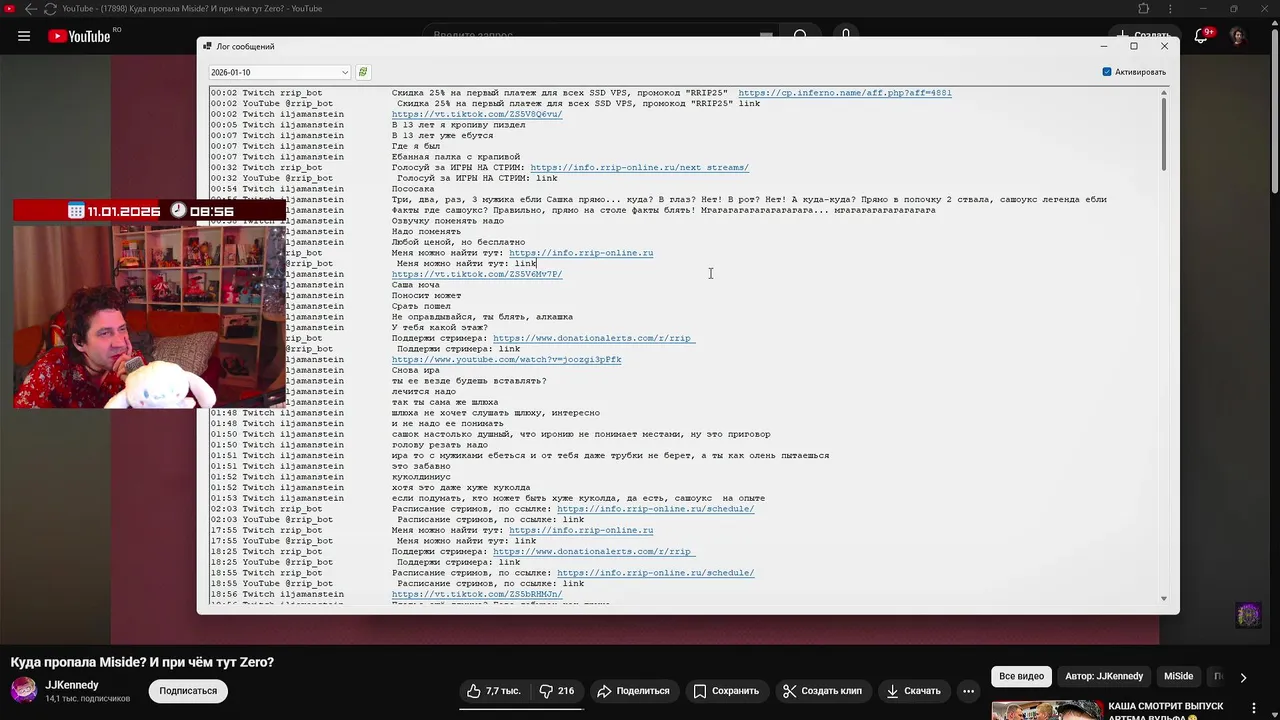Click the 'голову резать надо' message

(x=440, y=445)
